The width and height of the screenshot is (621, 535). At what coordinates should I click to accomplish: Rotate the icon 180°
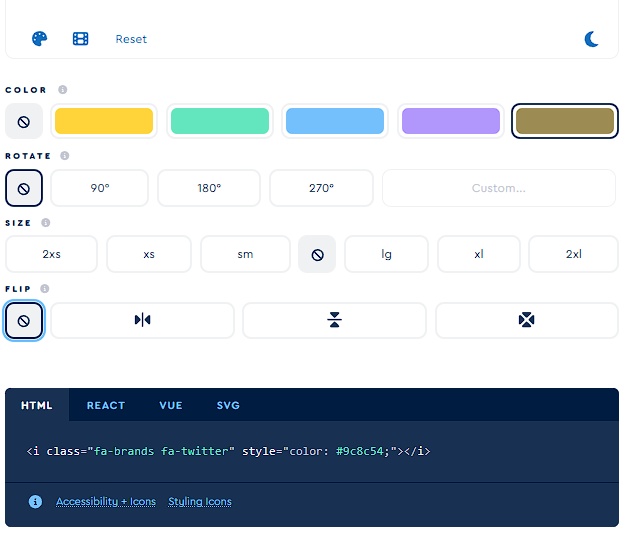209,188
